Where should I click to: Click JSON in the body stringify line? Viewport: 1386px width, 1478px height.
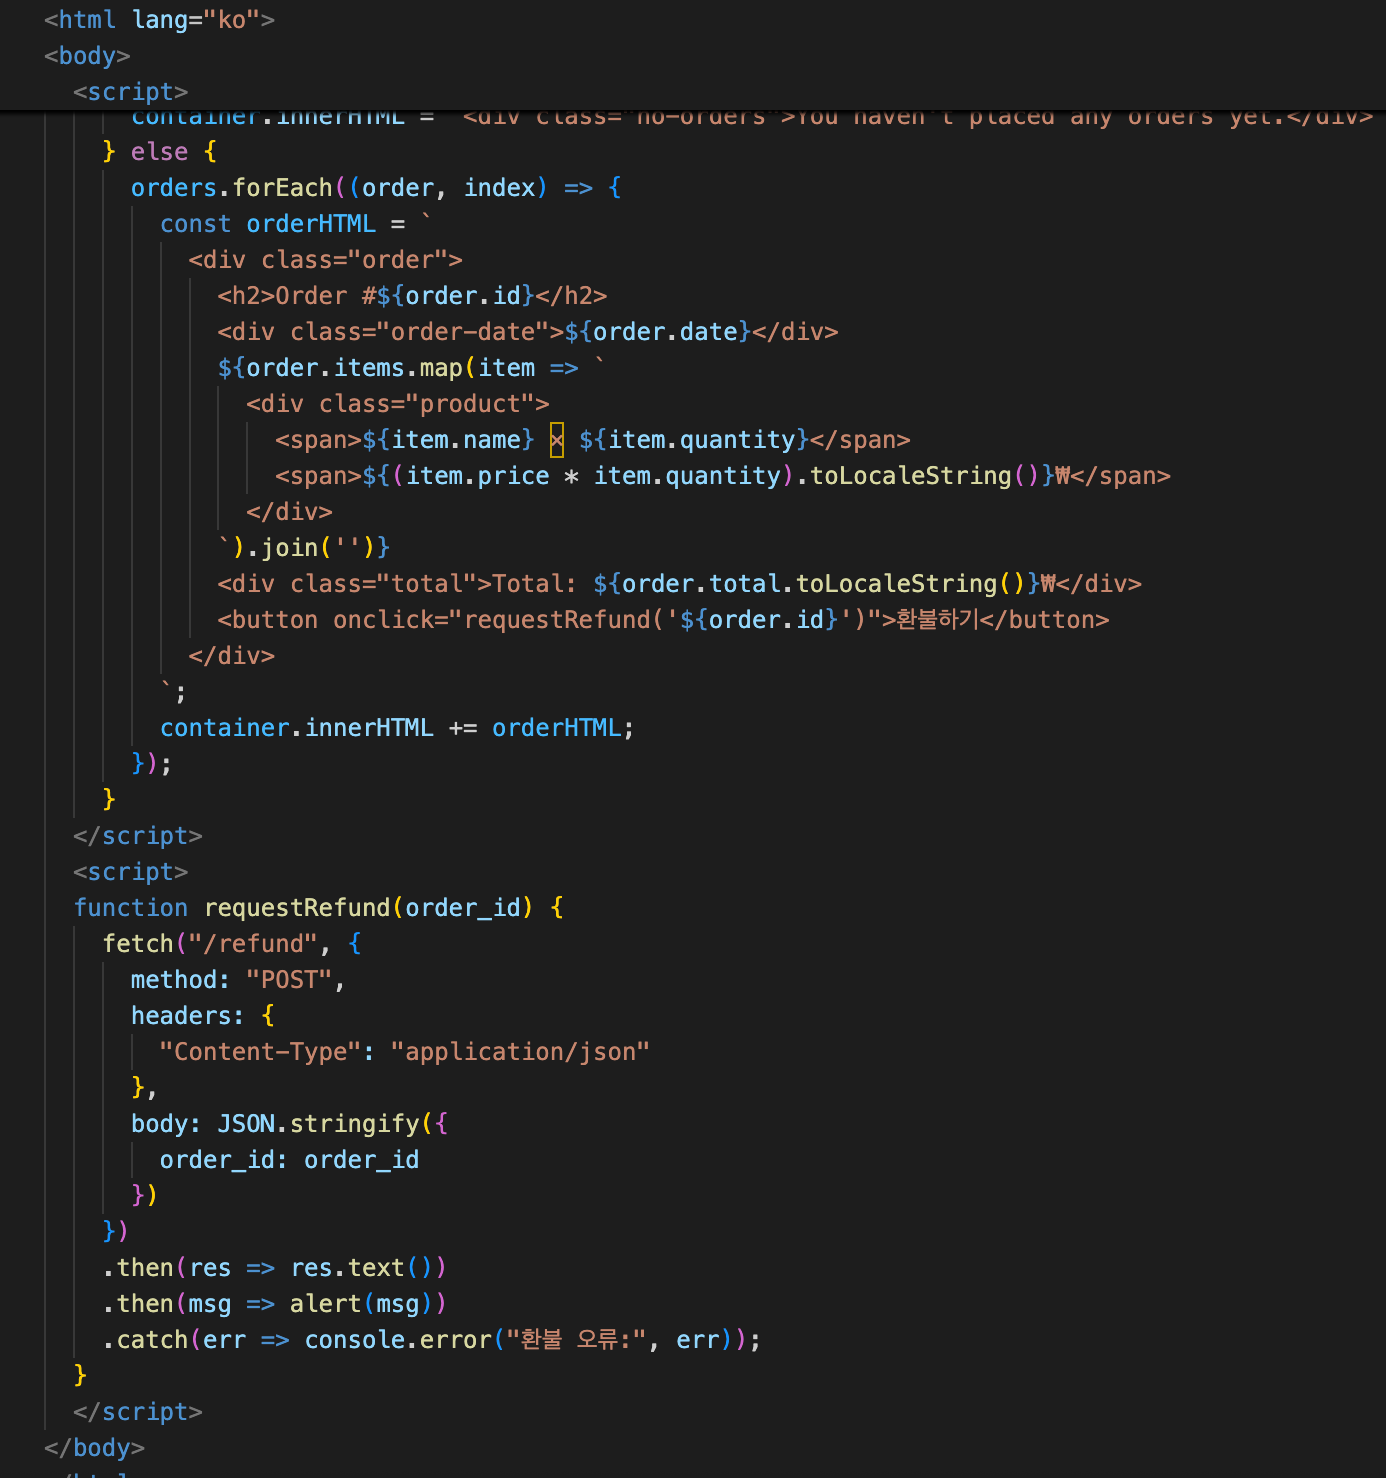click(246, 1124)
